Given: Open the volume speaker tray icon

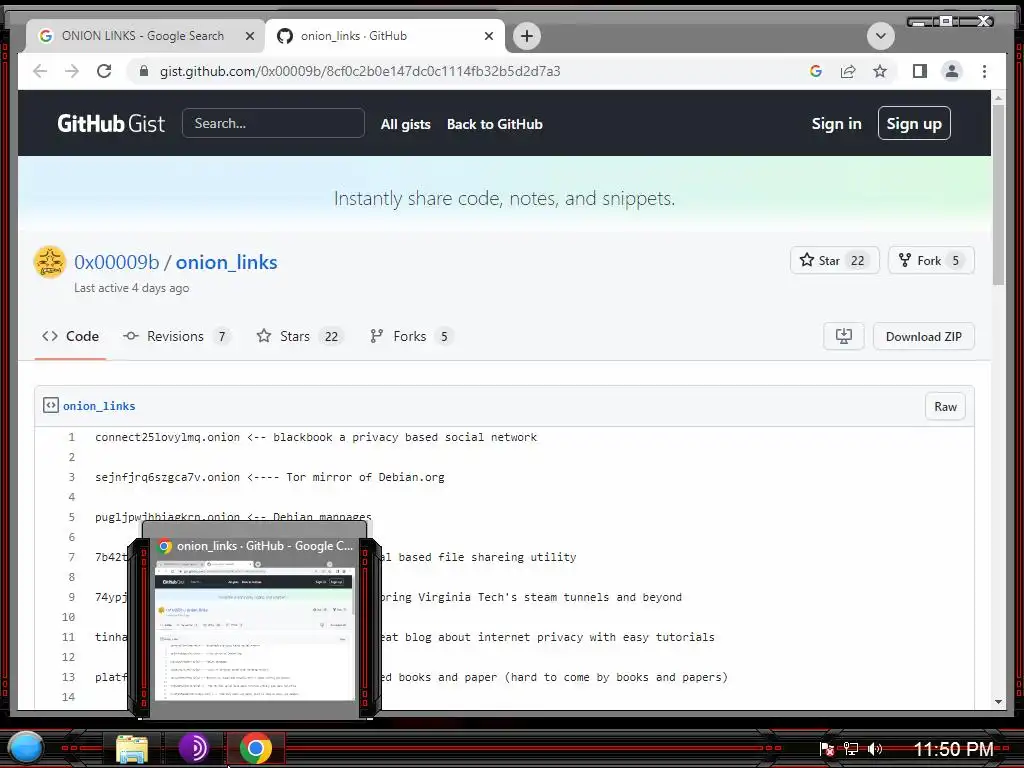Looking at the screenshot, I should point(875,749).
